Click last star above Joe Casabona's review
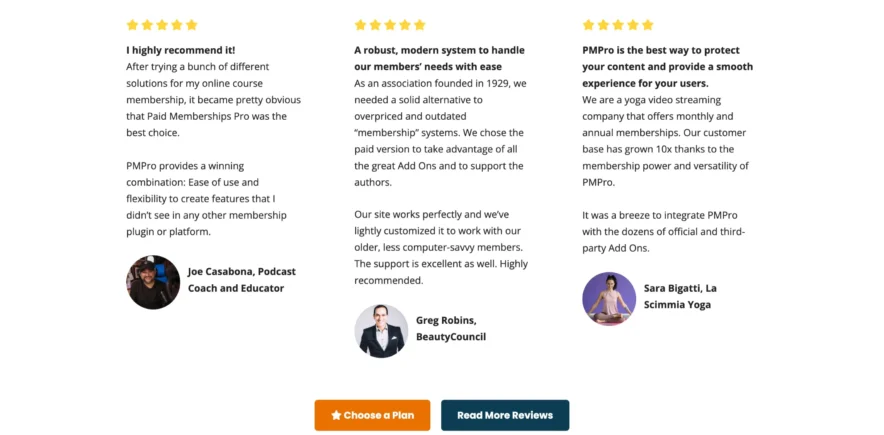Screen dimensions: 884x435 click(192, 25)
